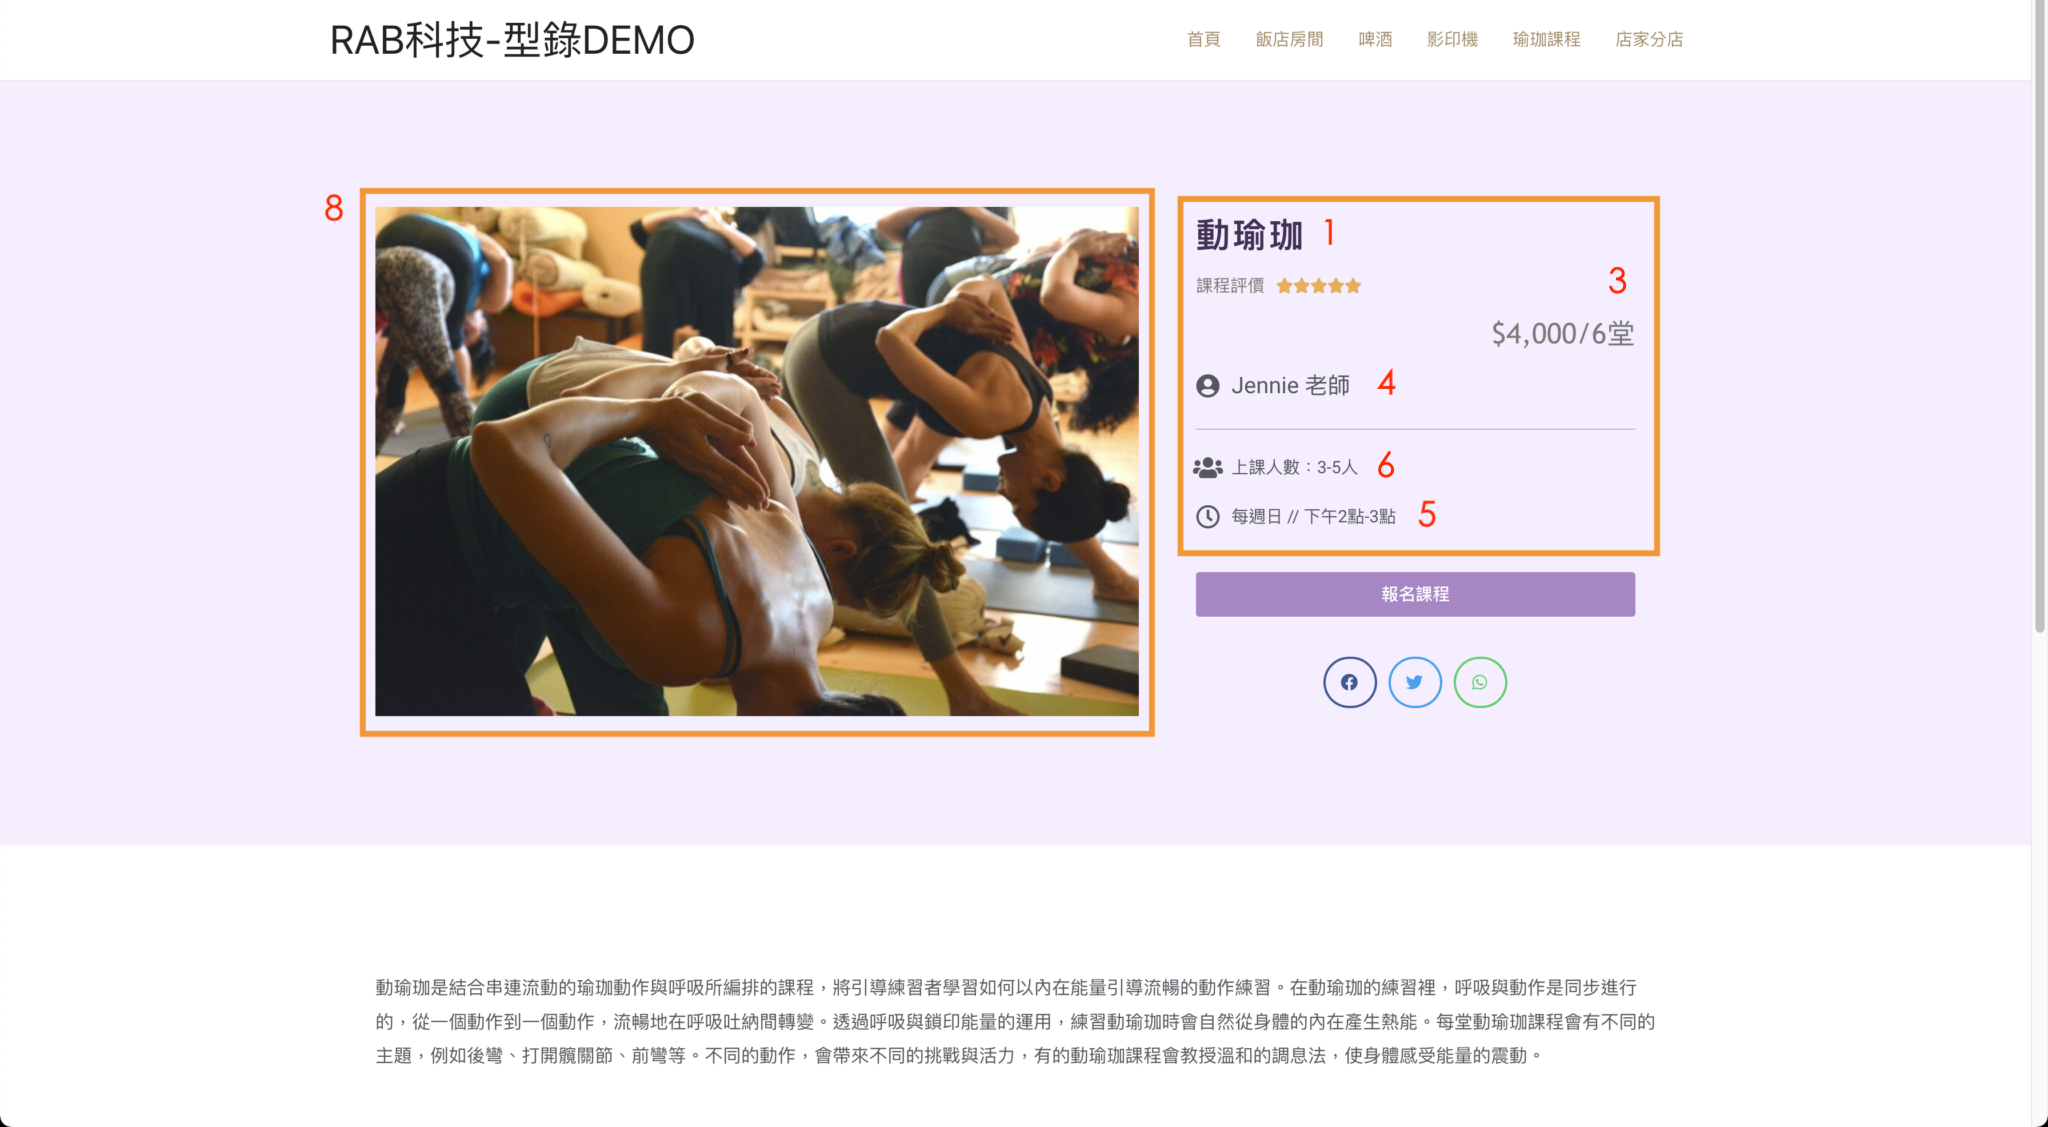This screenshot has width=2048, height=1127.
Task: Open the 啤酒 navigation link
Action: coord(1375,39)
